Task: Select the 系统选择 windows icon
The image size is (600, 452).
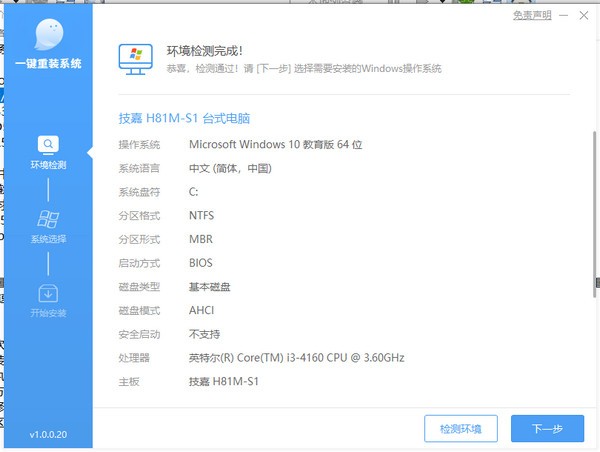Action: pos(48,219)
